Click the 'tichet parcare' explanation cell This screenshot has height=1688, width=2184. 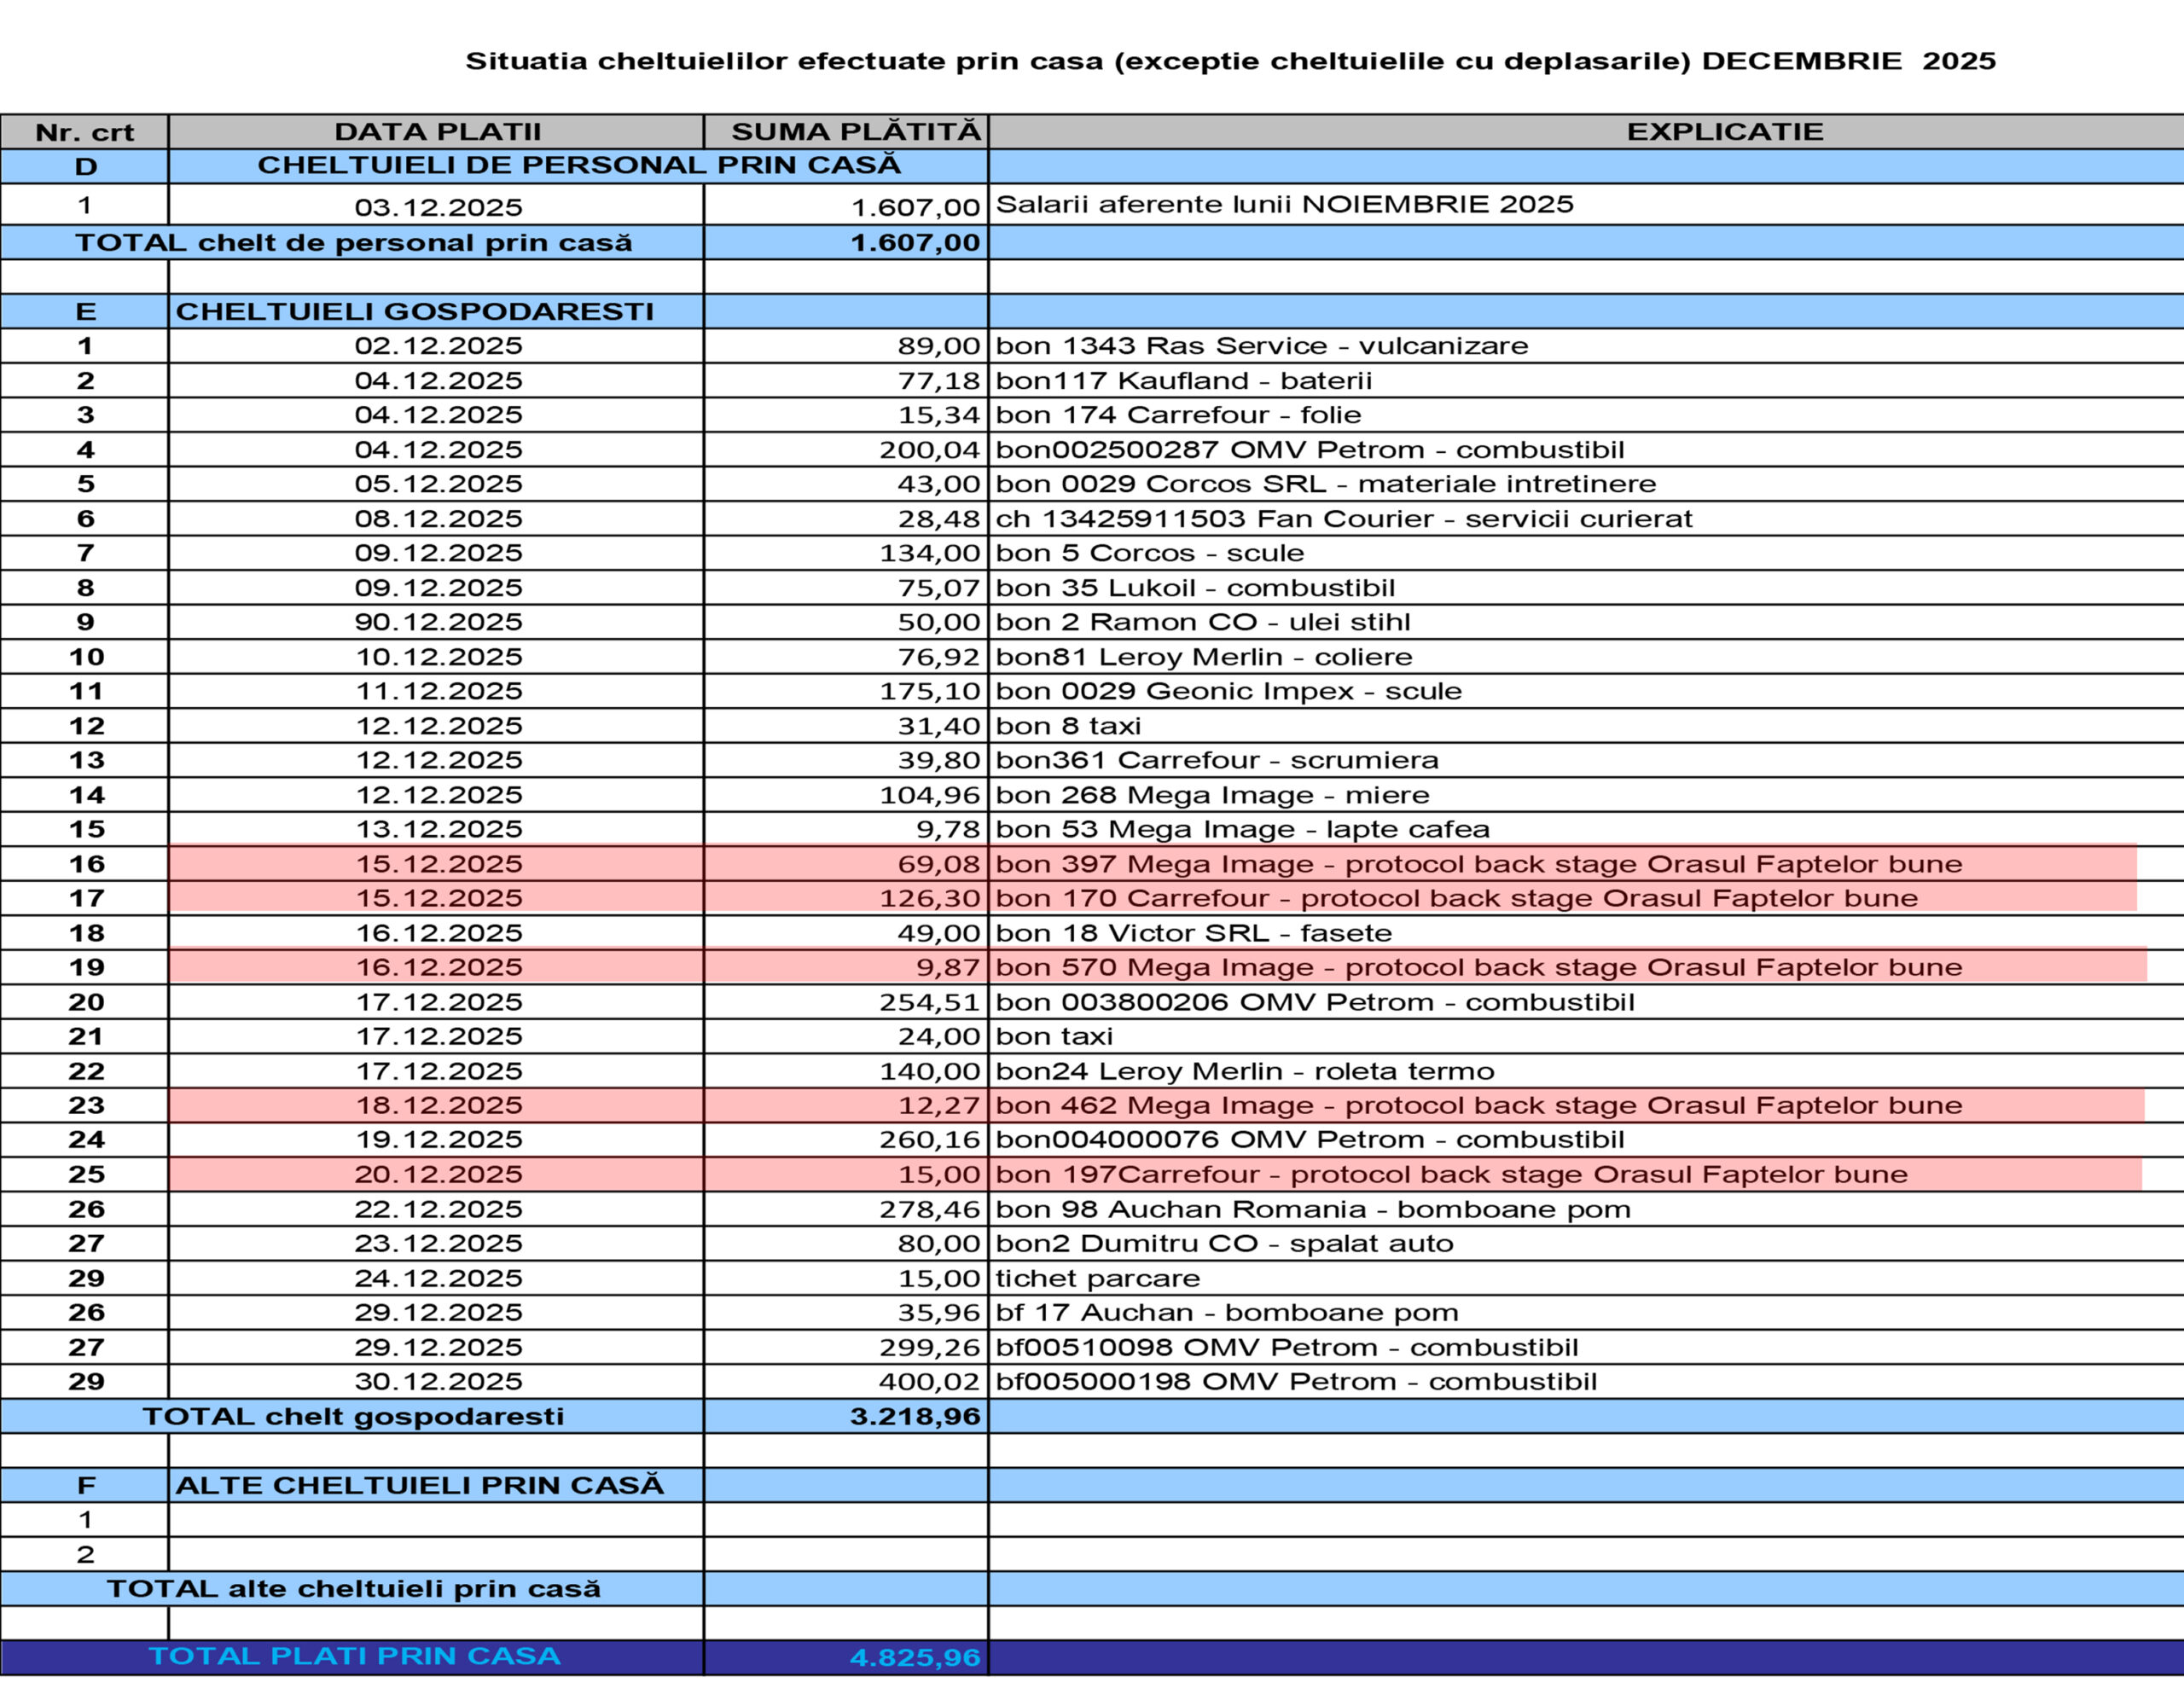1097,1278
